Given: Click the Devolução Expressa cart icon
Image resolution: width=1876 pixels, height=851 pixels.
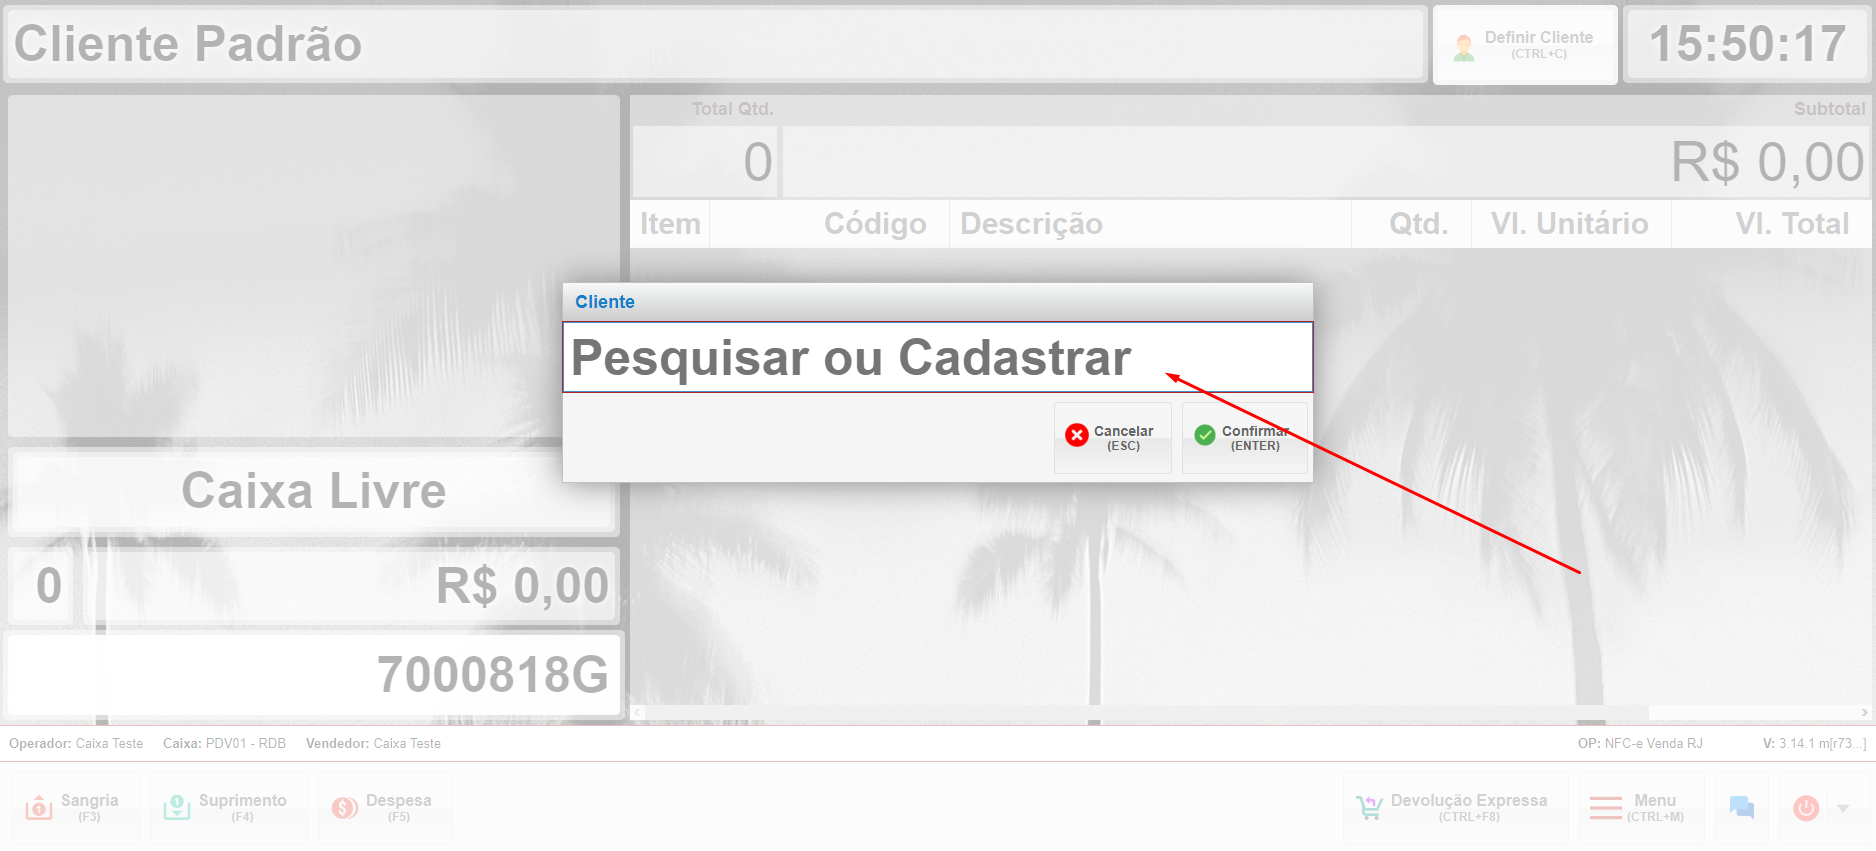Looking at the screenshot, I should [1369, 808].
